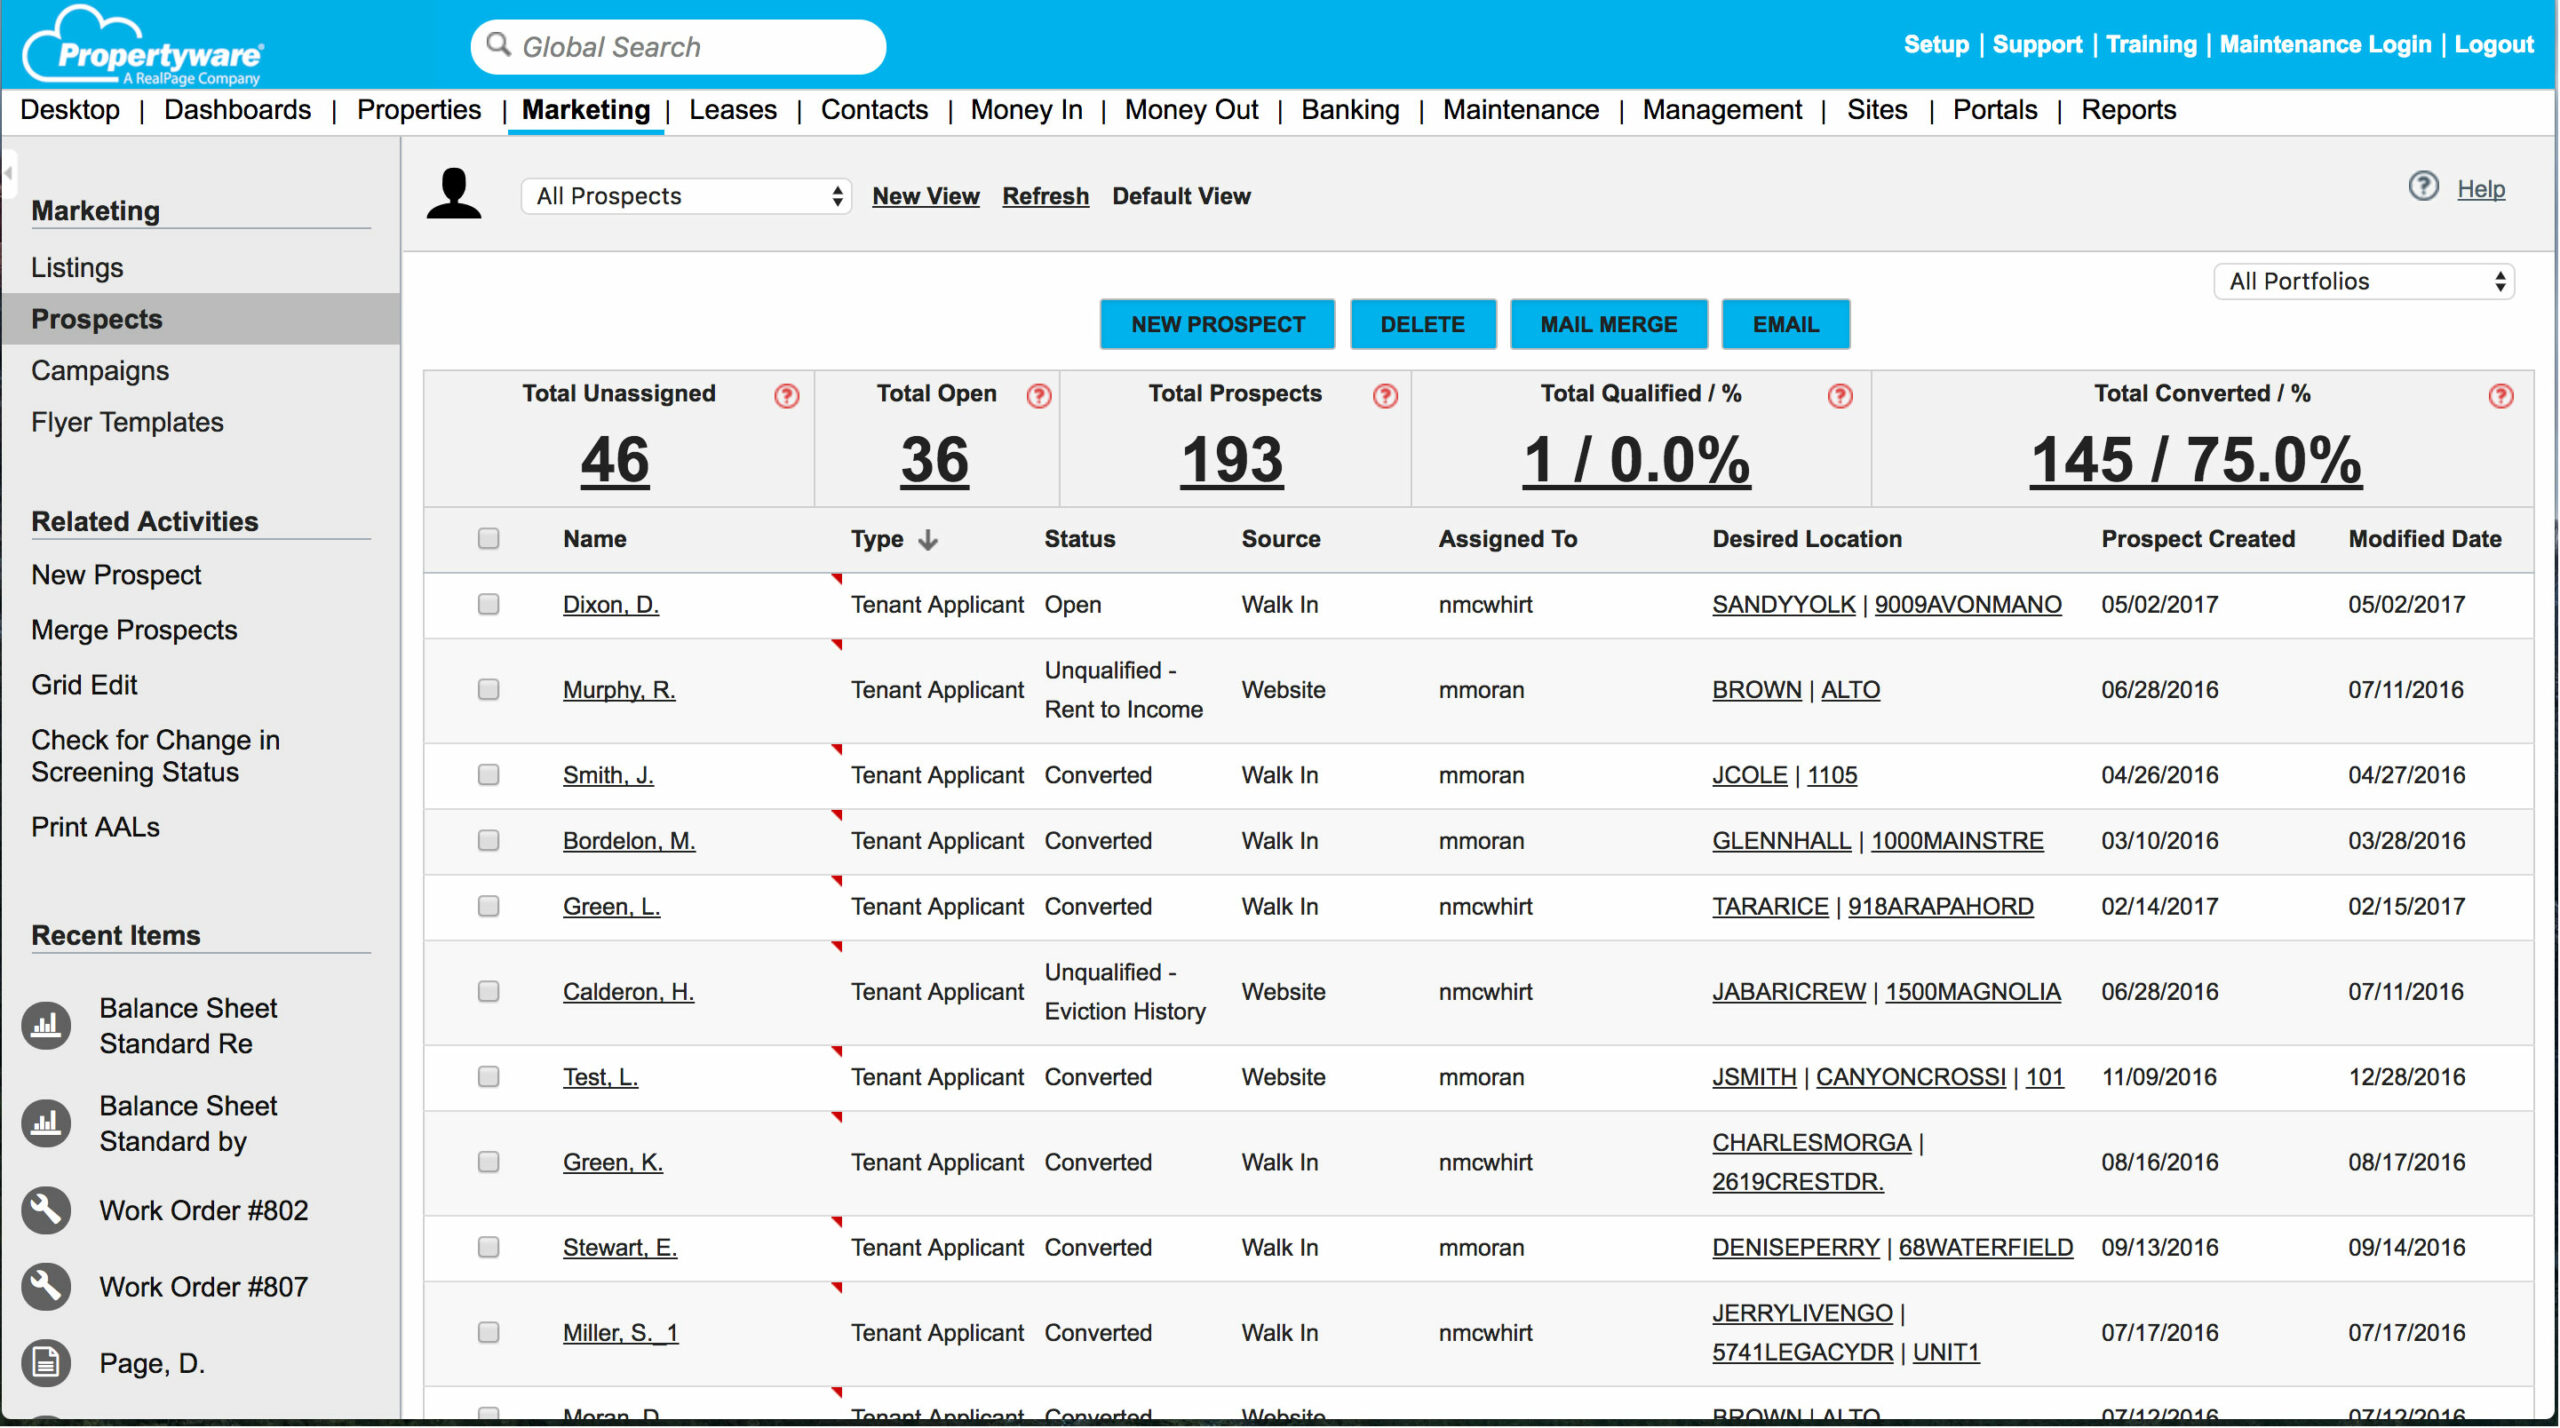This screenshot has width=2560, height=1428.
Task: Open the Calderon, H. prospect
Action: point(628,992)
